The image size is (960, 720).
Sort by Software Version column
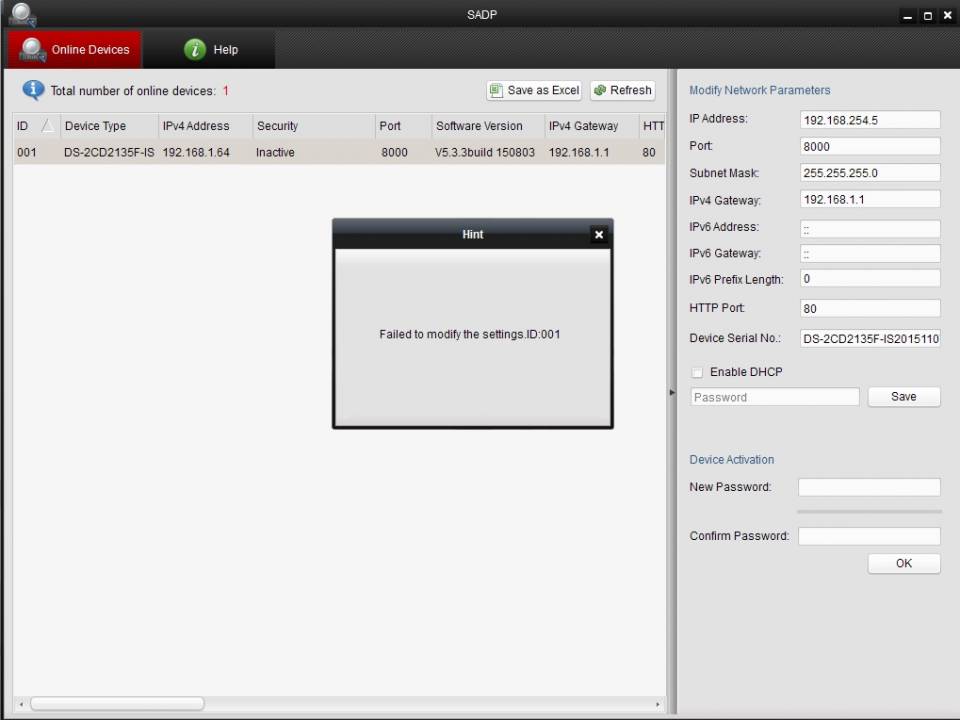click(x=488, y=126)
